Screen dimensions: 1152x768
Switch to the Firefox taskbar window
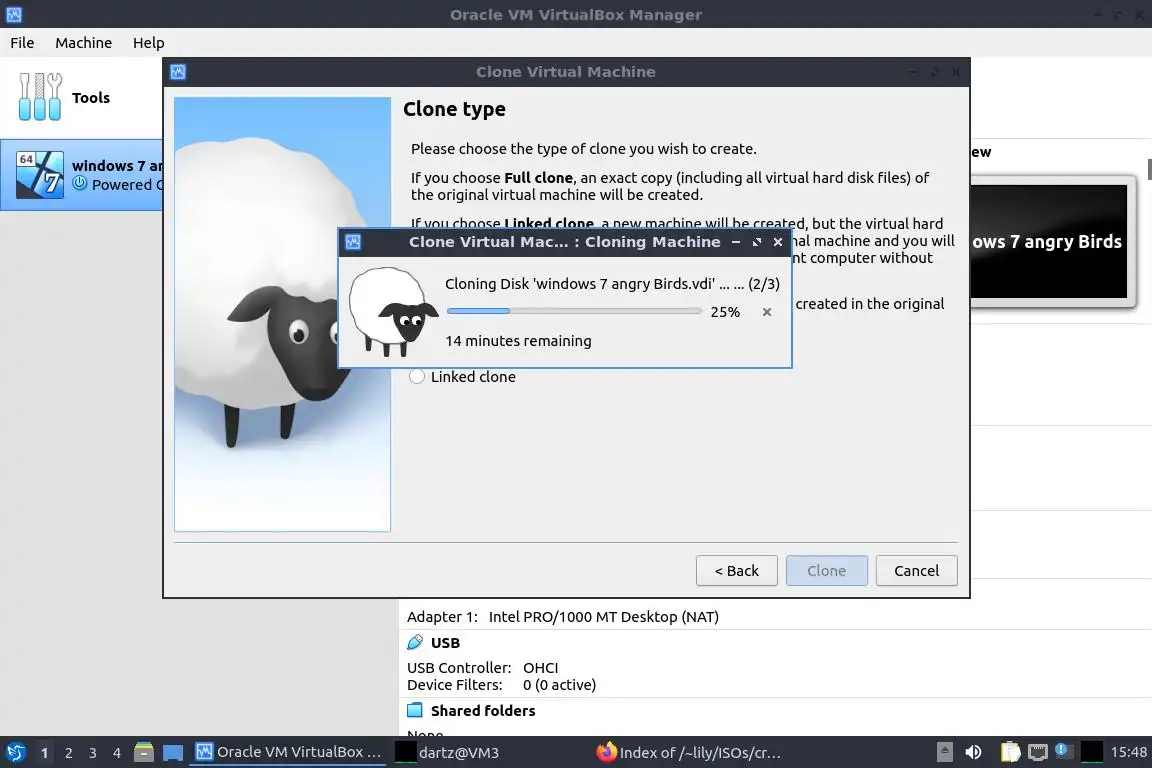coord(688,752)
